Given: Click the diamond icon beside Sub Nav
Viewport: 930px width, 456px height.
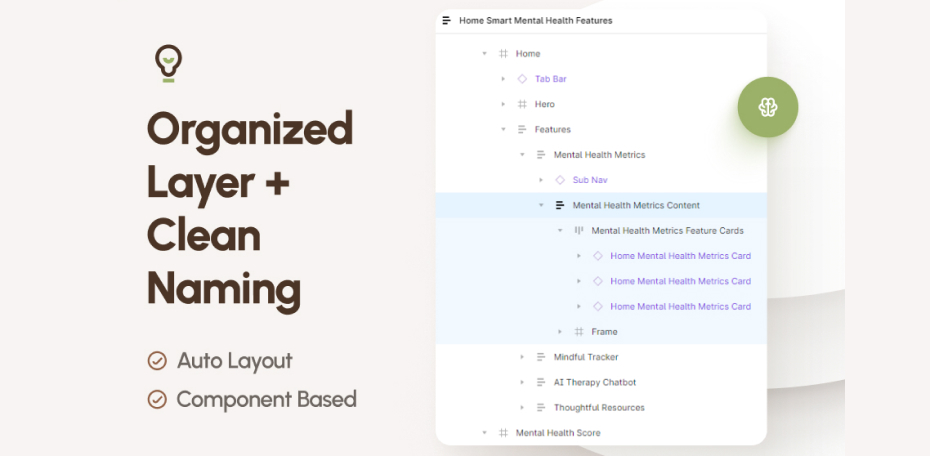Looking at the screenshot, I should 559,180.
